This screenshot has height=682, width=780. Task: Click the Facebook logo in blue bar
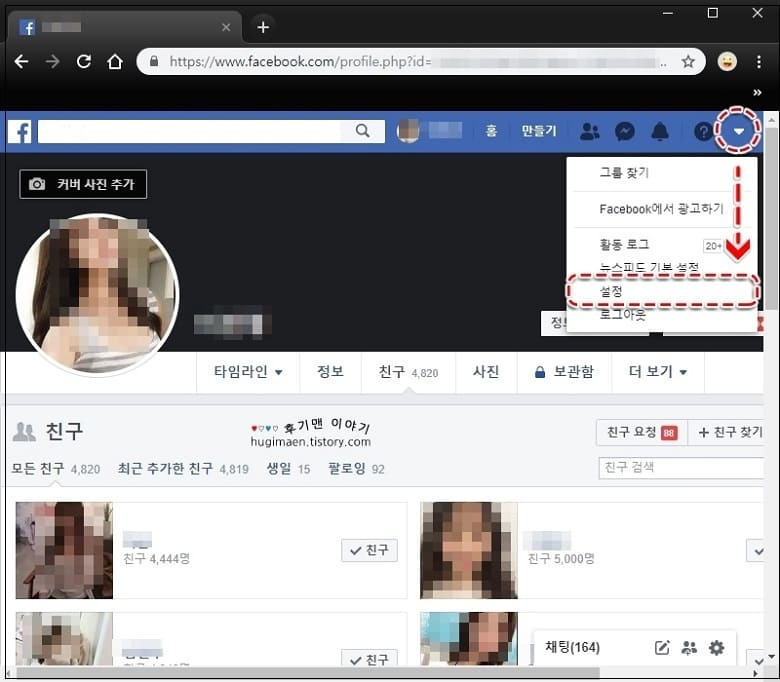(20, 131)
